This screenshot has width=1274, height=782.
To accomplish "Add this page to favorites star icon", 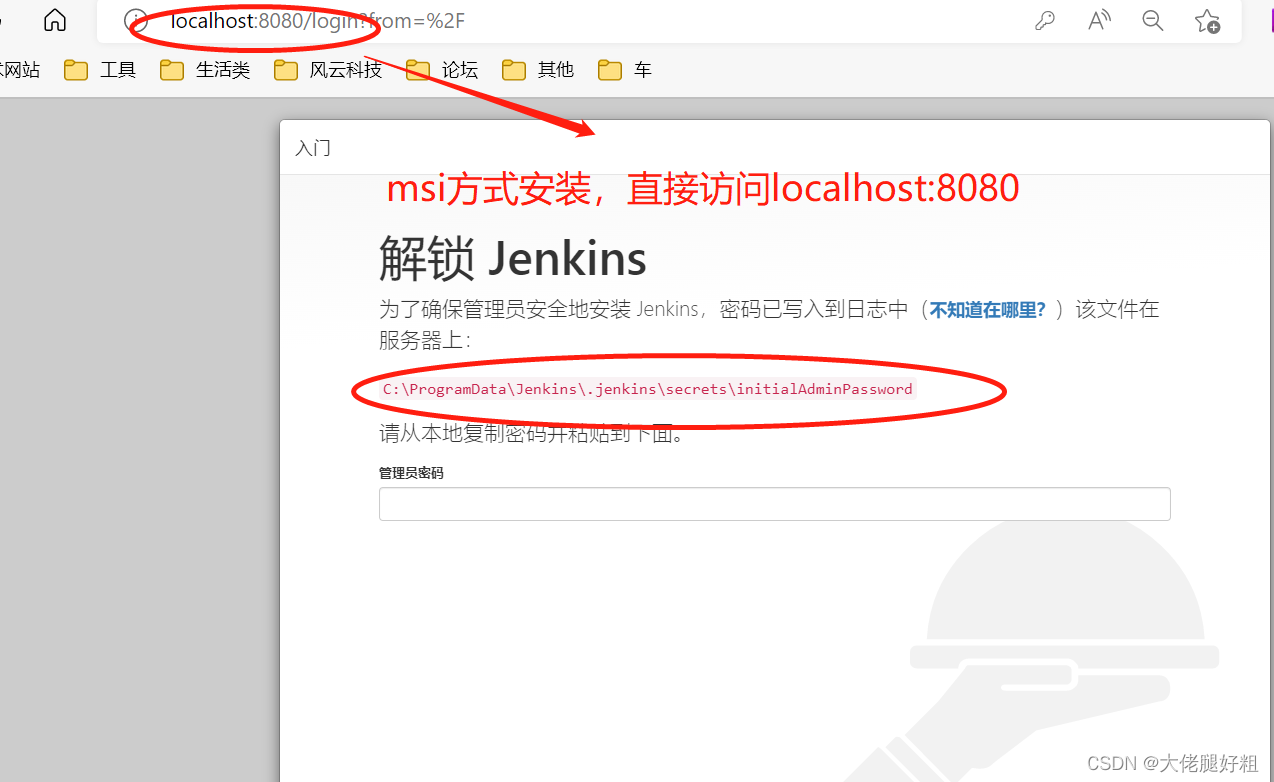I will pyautogui.click(x=1207, y=21).
